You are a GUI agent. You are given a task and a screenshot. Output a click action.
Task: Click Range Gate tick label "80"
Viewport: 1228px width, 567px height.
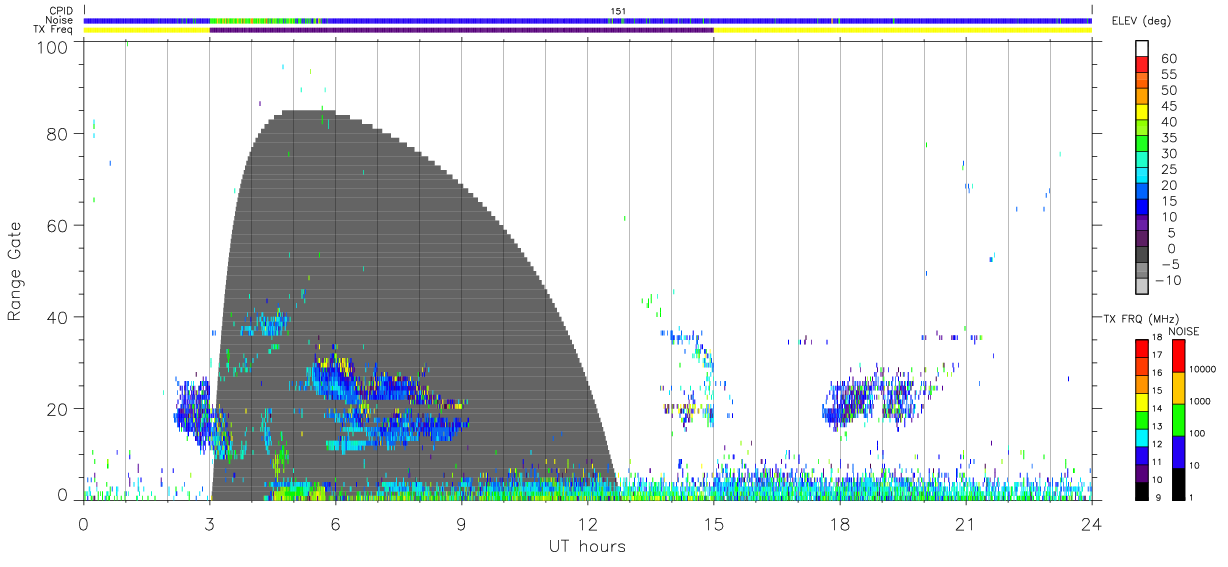pyautogui.click(x=60, y=133)
